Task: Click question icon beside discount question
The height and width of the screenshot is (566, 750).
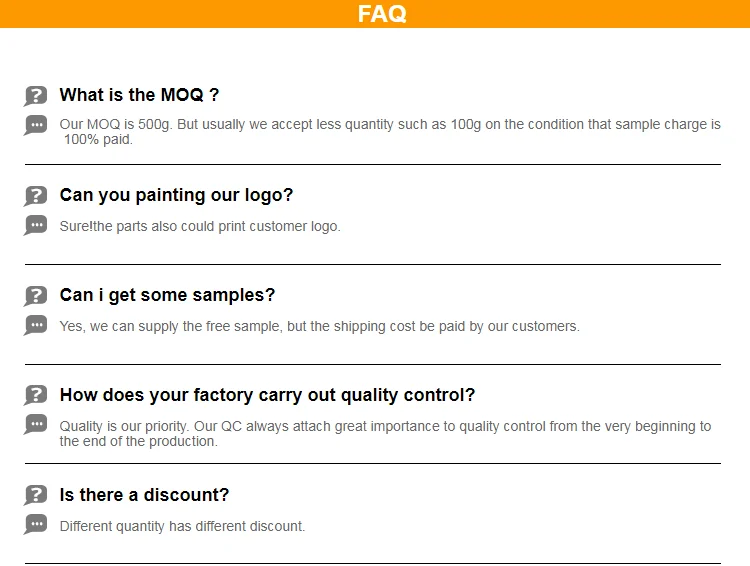Action: (x=36, y=495)
